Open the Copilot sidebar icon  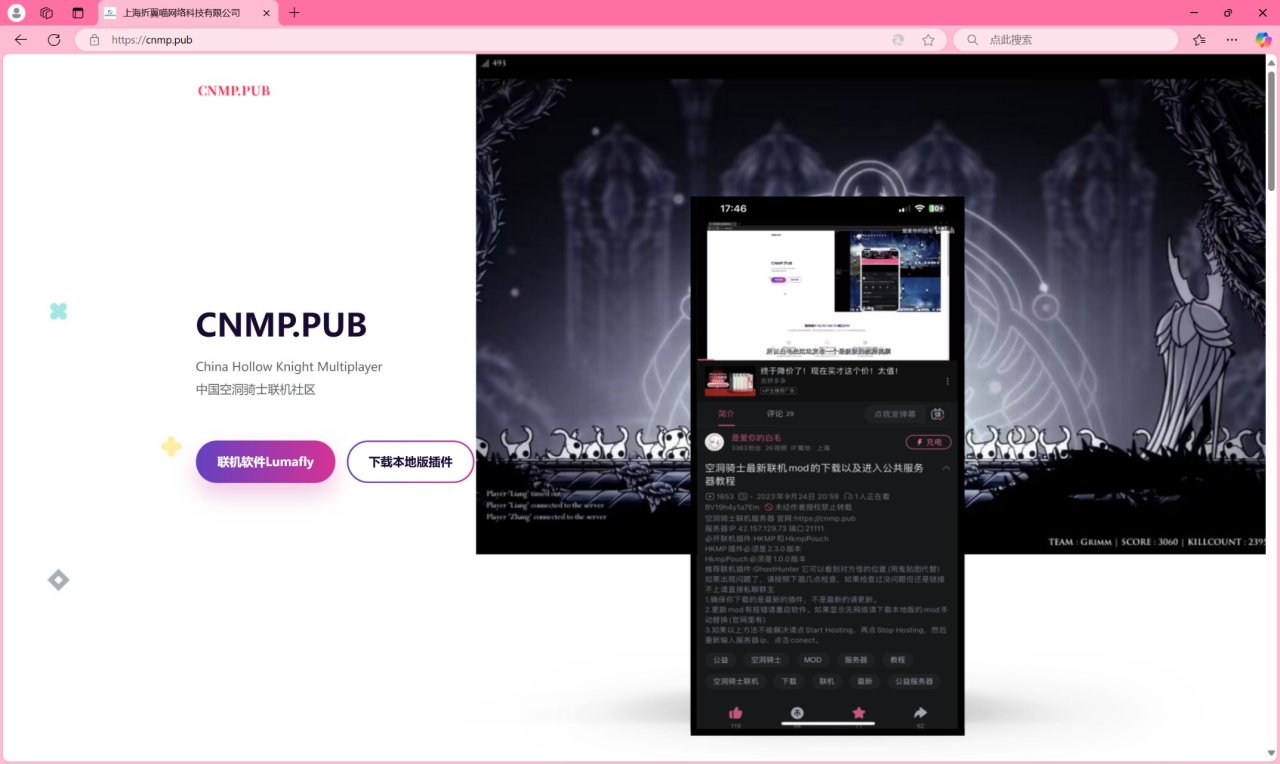(1263, 40)
